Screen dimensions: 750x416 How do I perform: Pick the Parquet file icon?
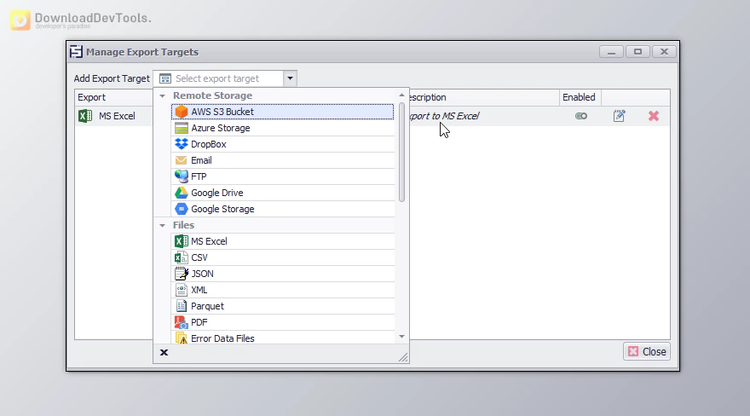[x=181, y=306]
